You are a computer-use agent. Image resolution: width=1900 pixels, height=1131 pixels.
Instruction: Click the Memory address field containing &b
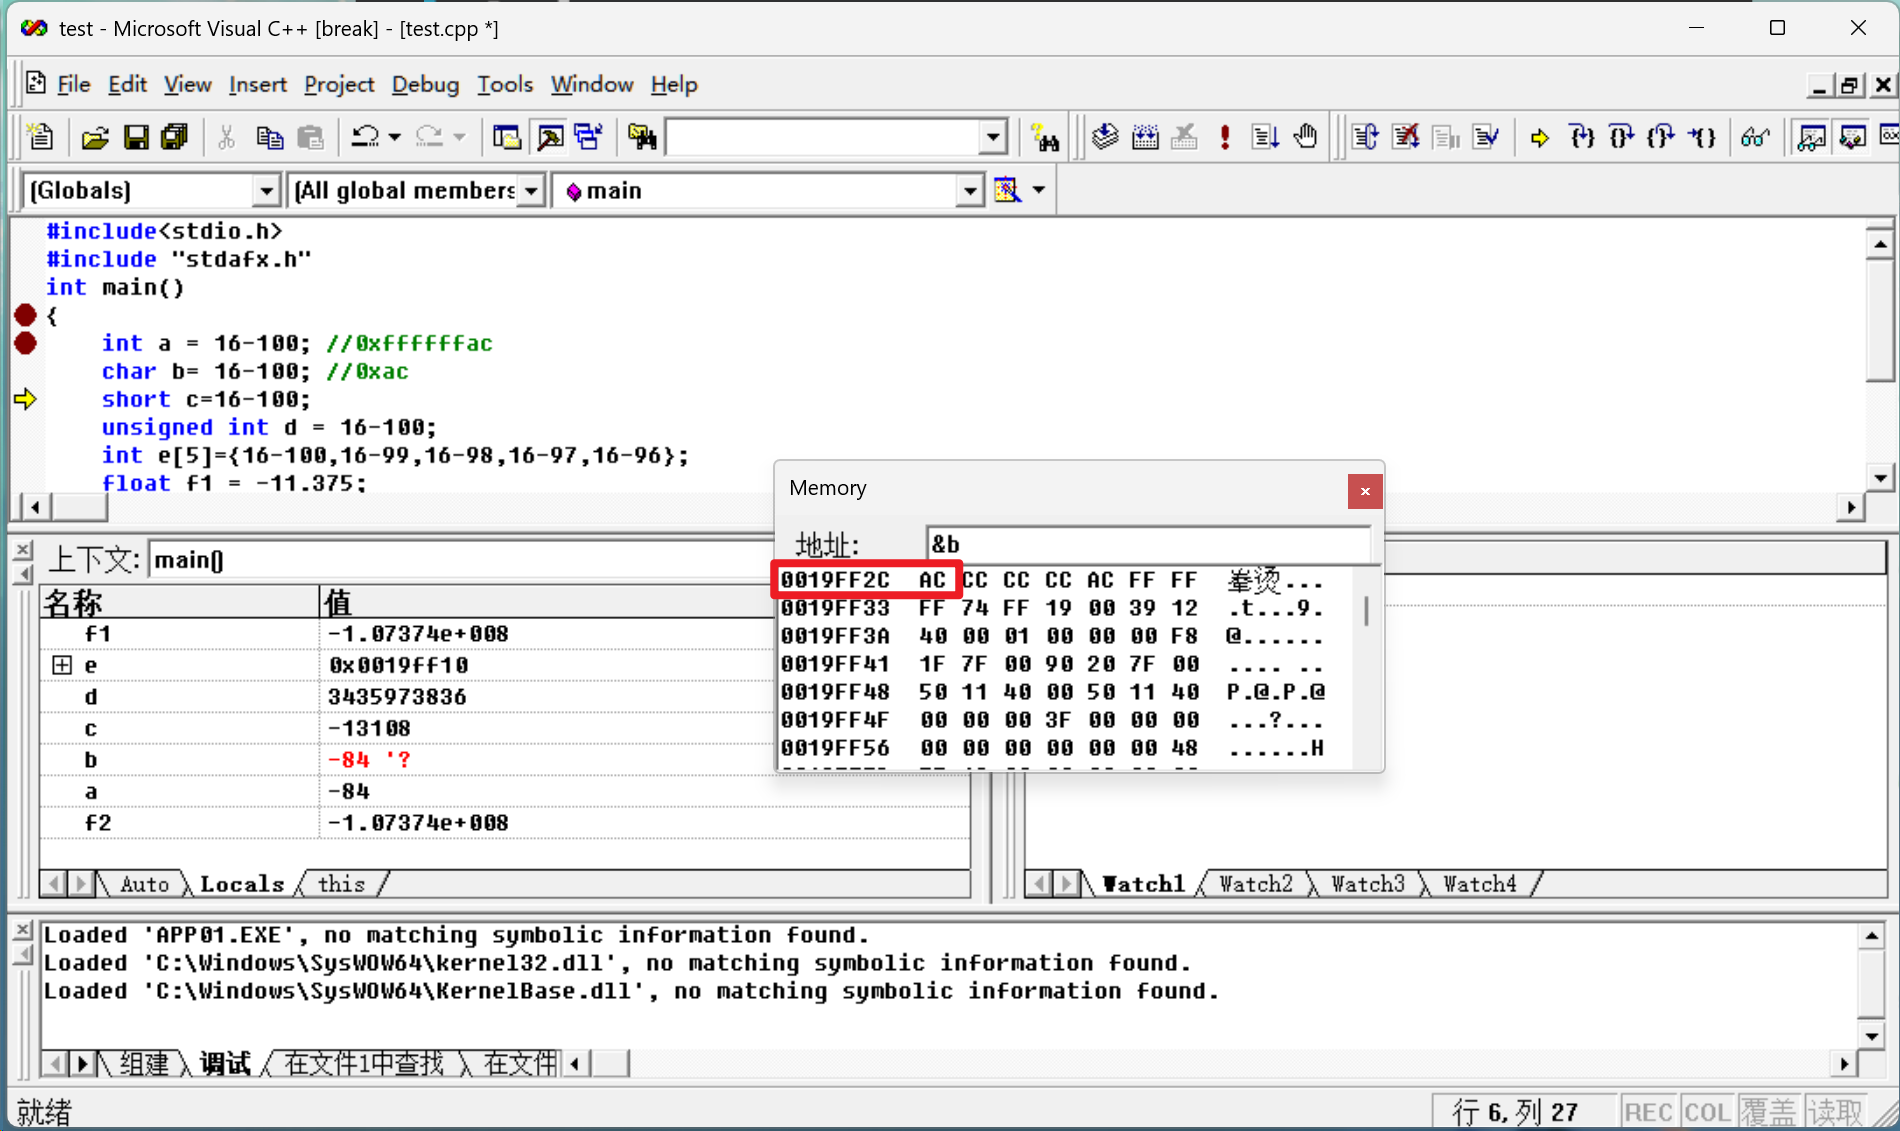click(1148, 544)
